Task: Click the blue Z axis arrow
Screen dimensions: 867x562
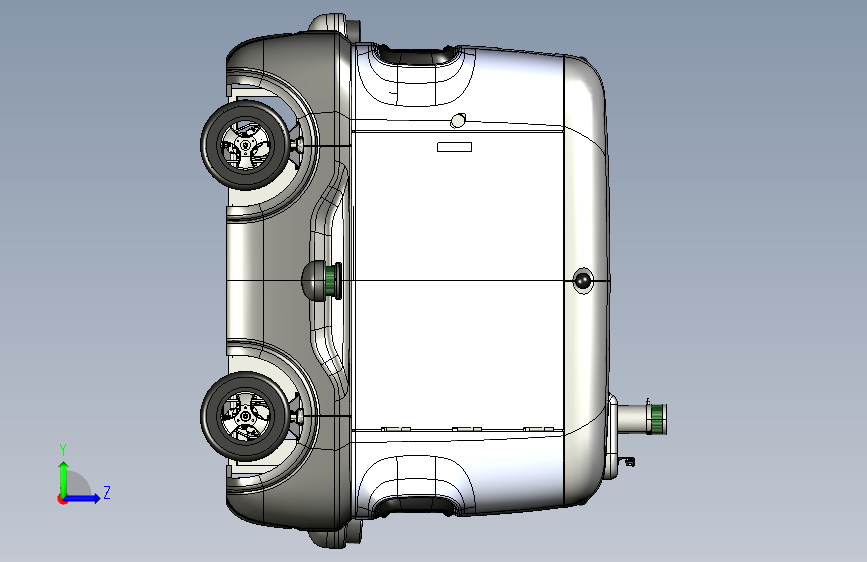Action: click(x=83, y=498)
